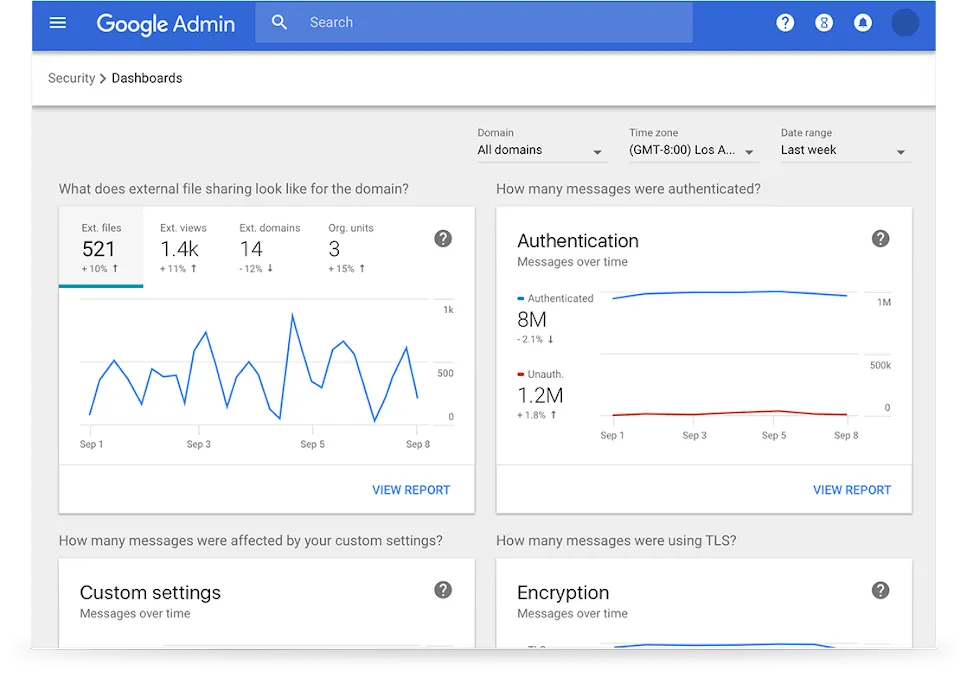Click help icon on Encryption card
This screenshot has height=678, width=960.
click(x=880, y=590)
